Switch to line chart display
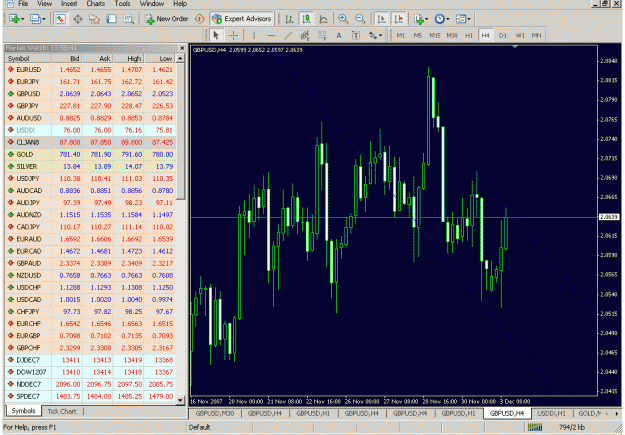Image resolution: width=625 pixels, height=435 pixels. click(x=323, y=19)
